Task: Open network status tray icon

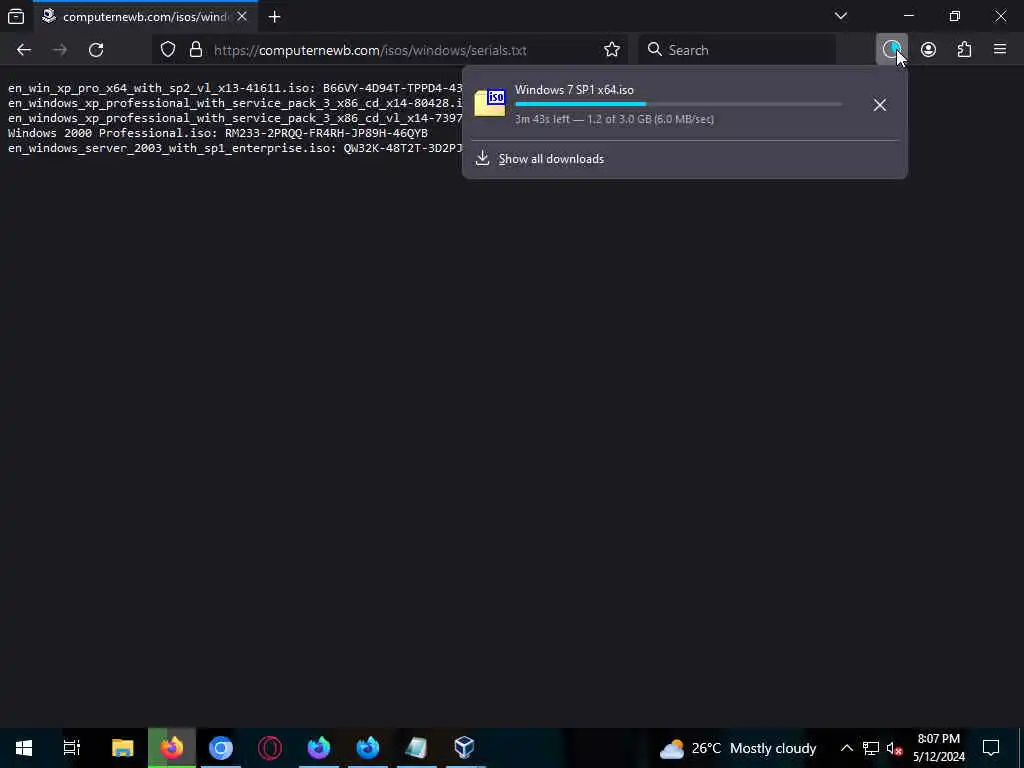Action: pos(871,748)
